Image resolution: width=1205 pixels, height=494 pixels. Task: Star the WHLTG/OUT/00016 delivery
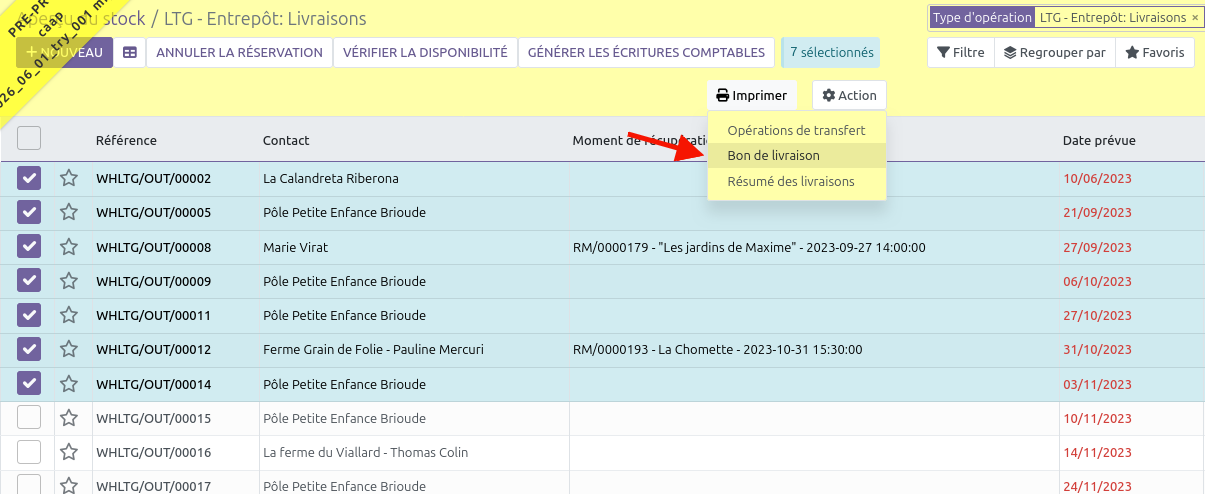coord(69,452)
